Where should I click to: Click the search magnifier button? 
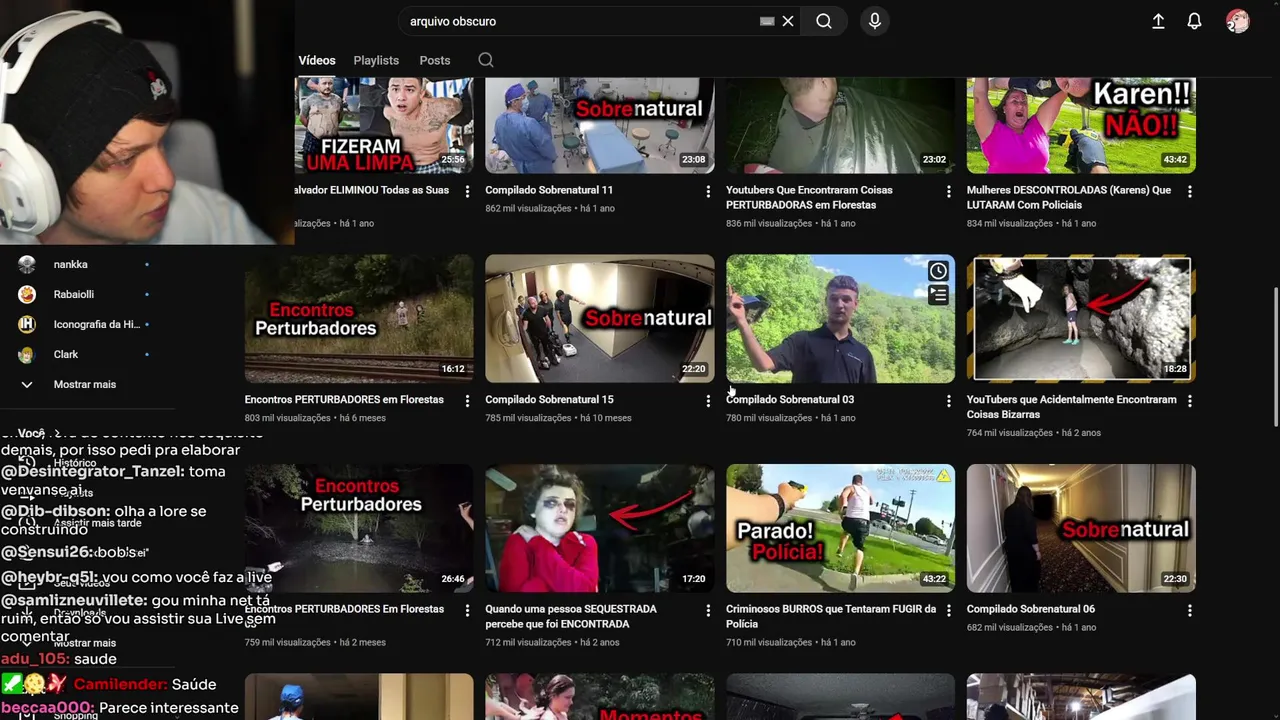point(824,21)
